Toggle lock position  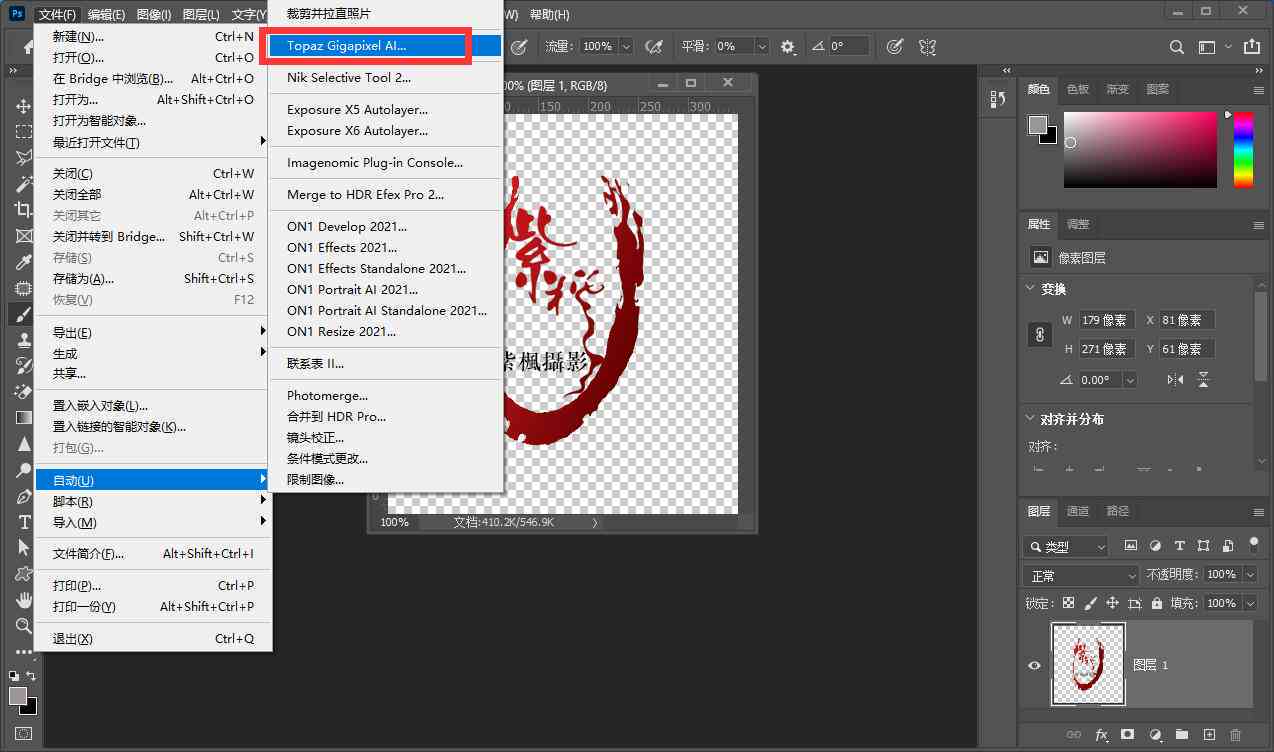(x=1112, y=603)
